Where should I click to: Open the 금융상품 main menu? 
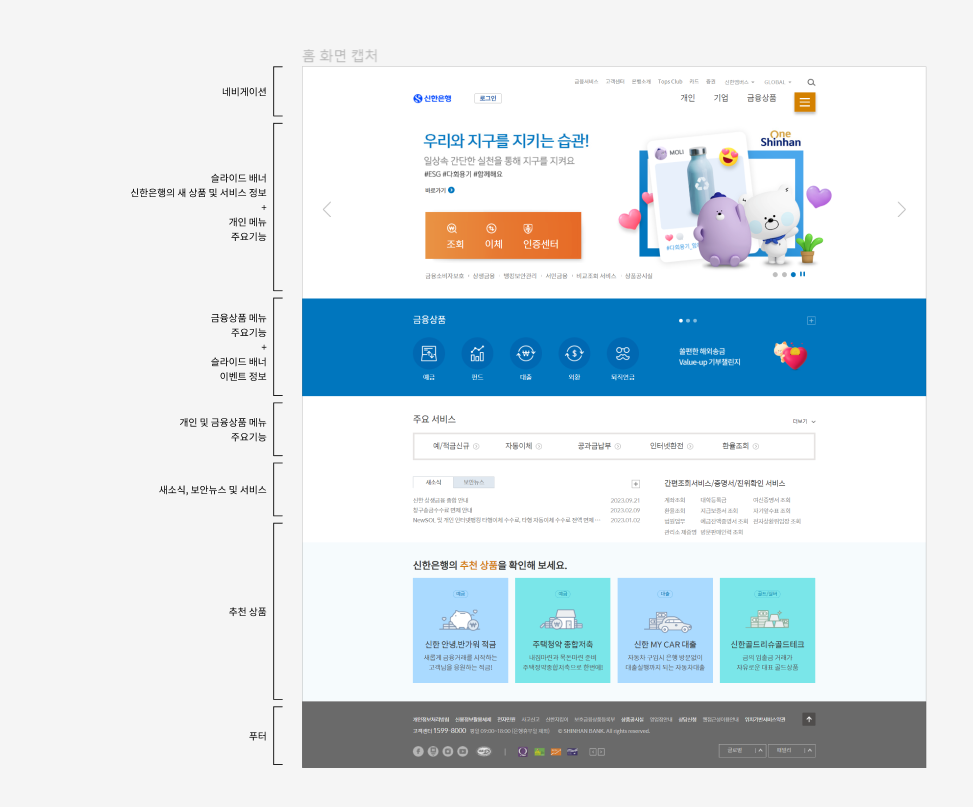(x=761, y=98)
